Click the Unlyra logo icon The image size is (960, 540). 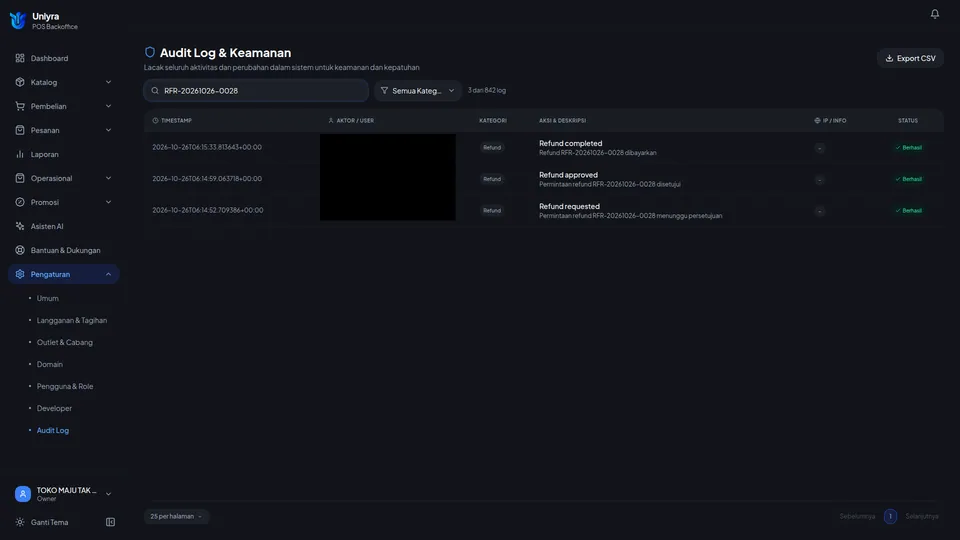(18, 20)
